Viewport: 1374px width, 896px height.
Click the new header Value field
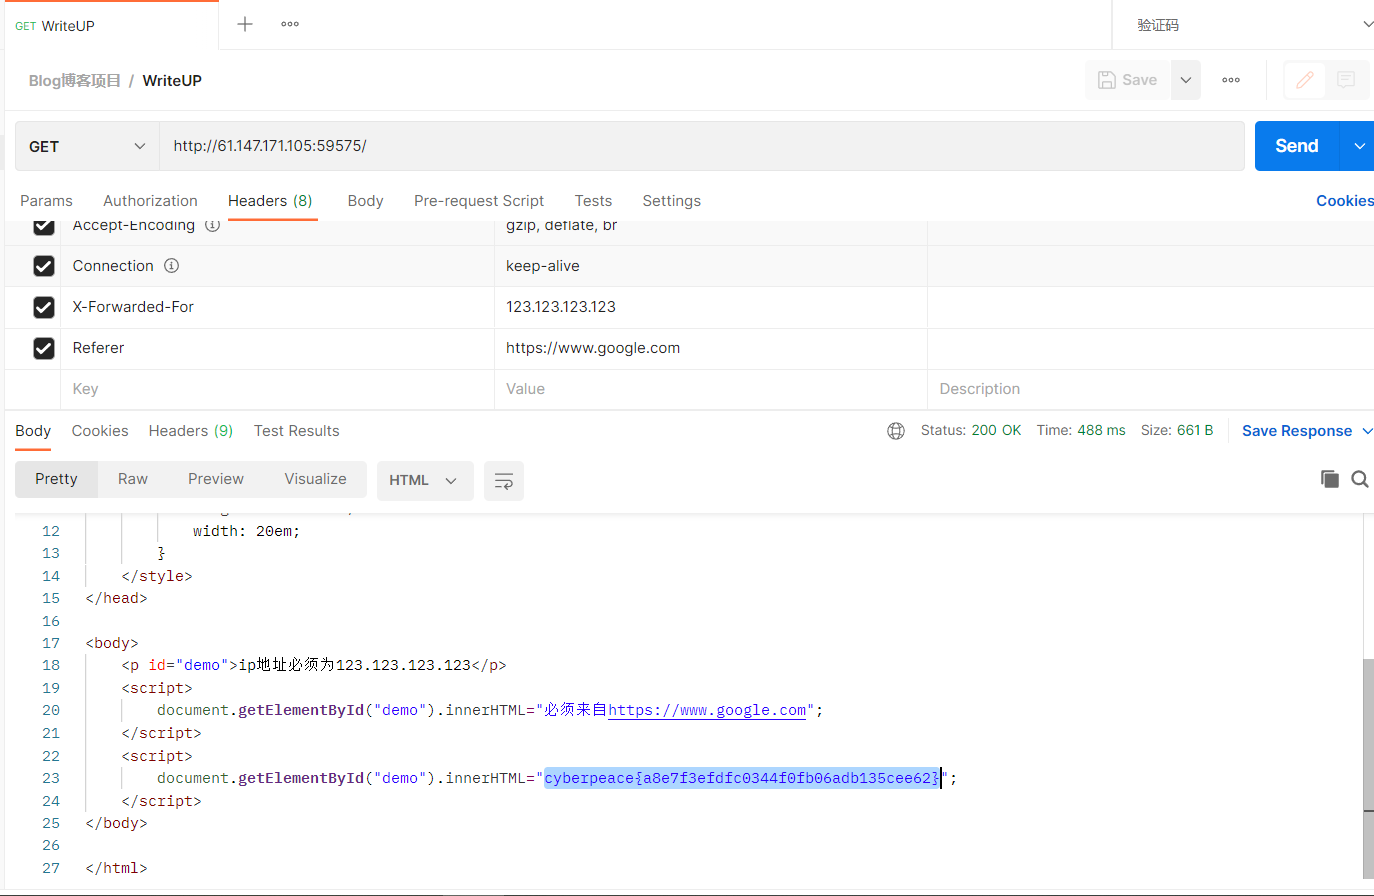[711, 389]
